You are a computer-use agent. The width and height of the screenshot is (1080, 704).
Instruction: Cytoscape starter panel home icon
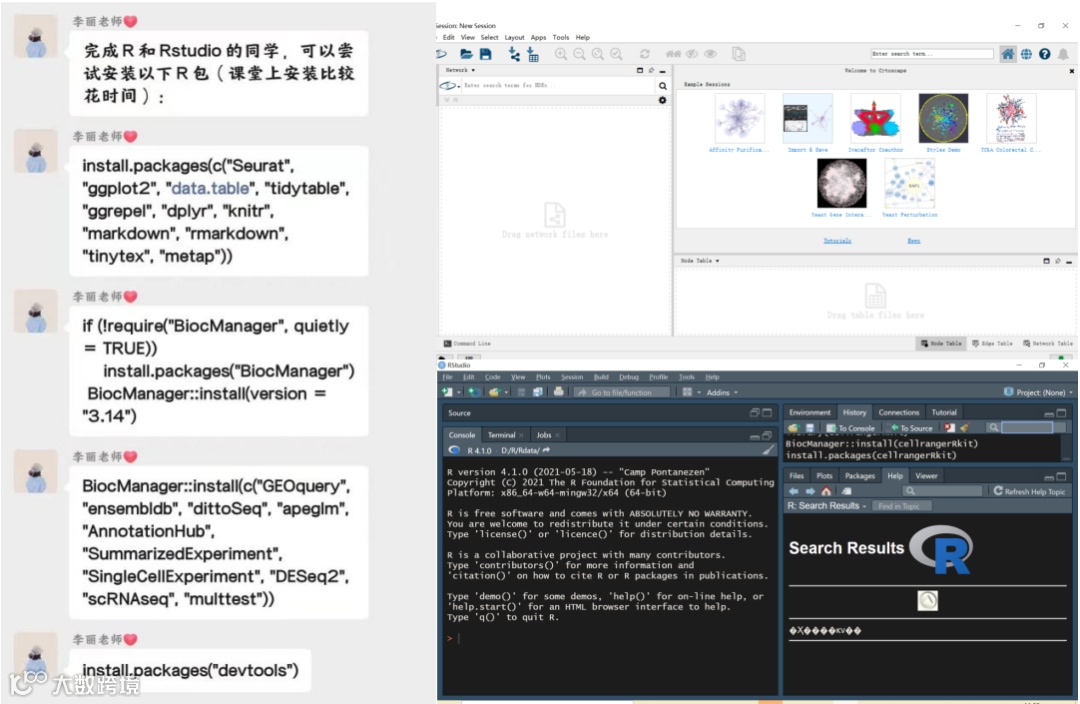point(1008,54)
